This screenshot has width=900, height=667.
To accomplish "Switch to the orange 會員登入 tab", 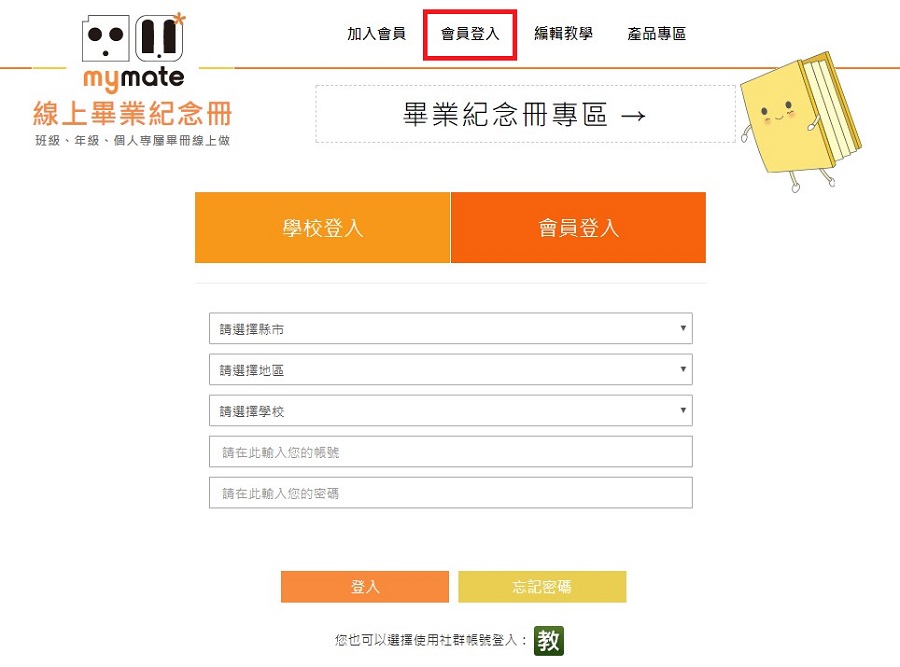I will click(578, 228).
